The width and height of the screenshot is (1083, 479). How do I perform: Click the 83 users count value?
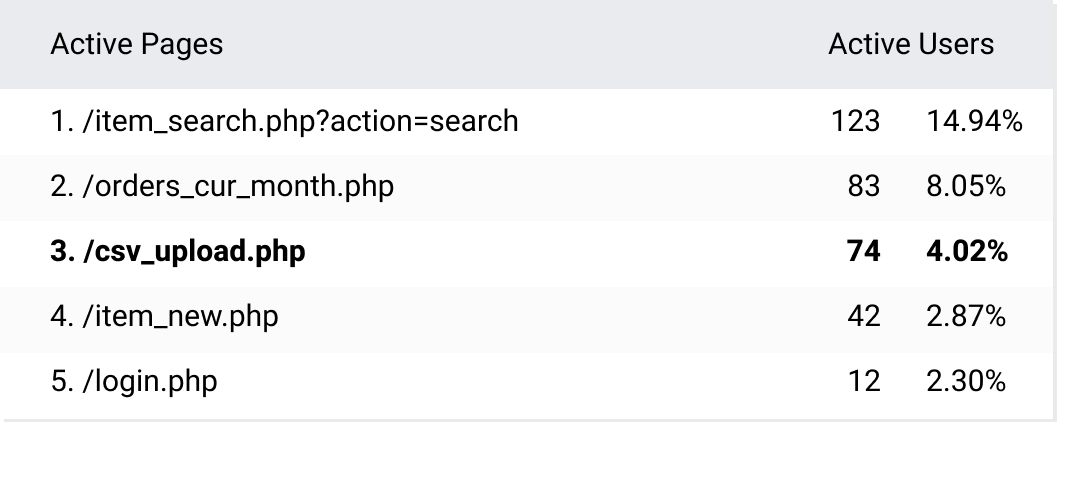click(x=862, y=187)
